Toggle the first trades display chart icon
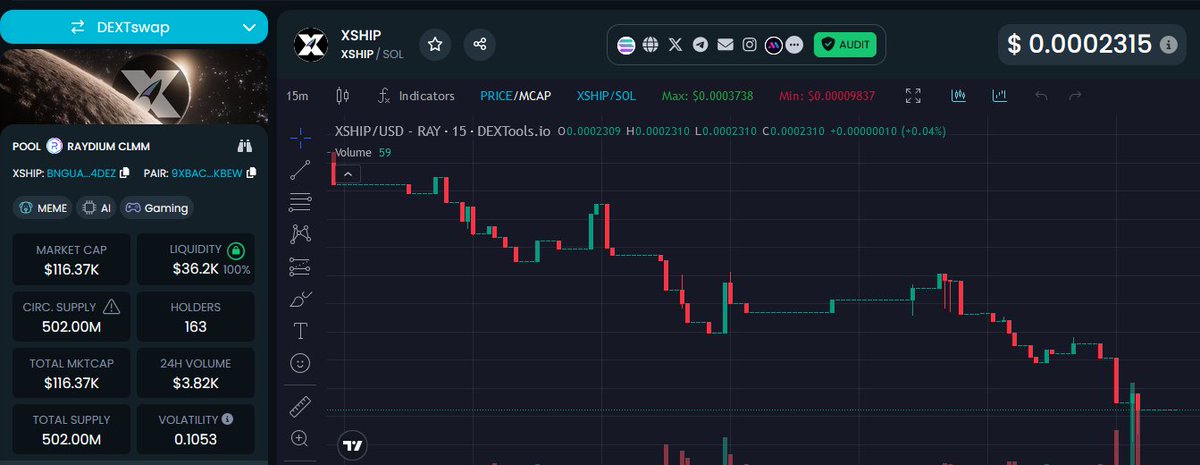 coord(958,96)
